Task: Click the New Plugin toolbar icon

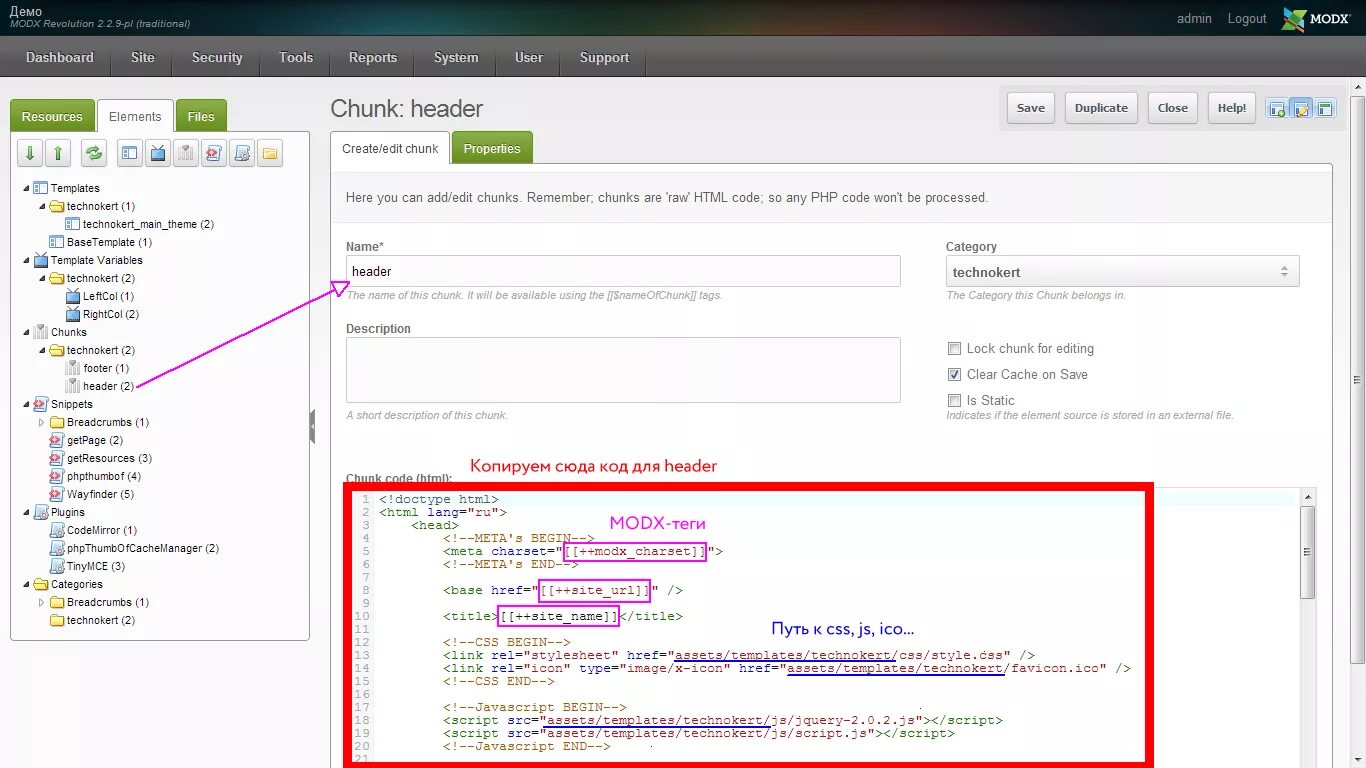Action: coord(242,153)
